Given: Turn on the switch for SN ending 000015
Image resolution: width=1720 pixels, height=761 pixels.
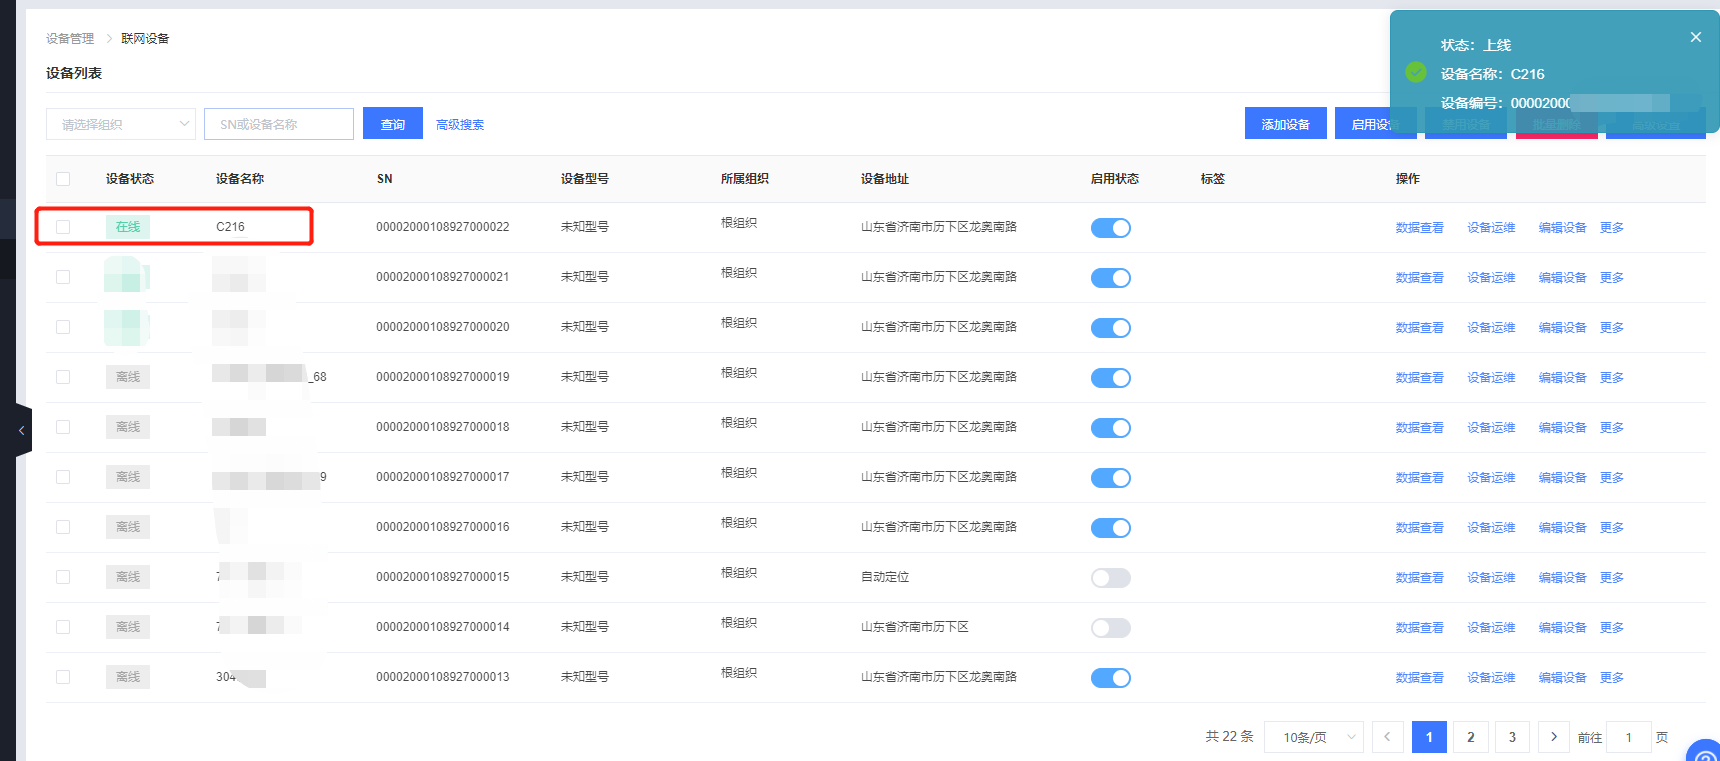Looking at the screenshot, I should click(1110, 578).
